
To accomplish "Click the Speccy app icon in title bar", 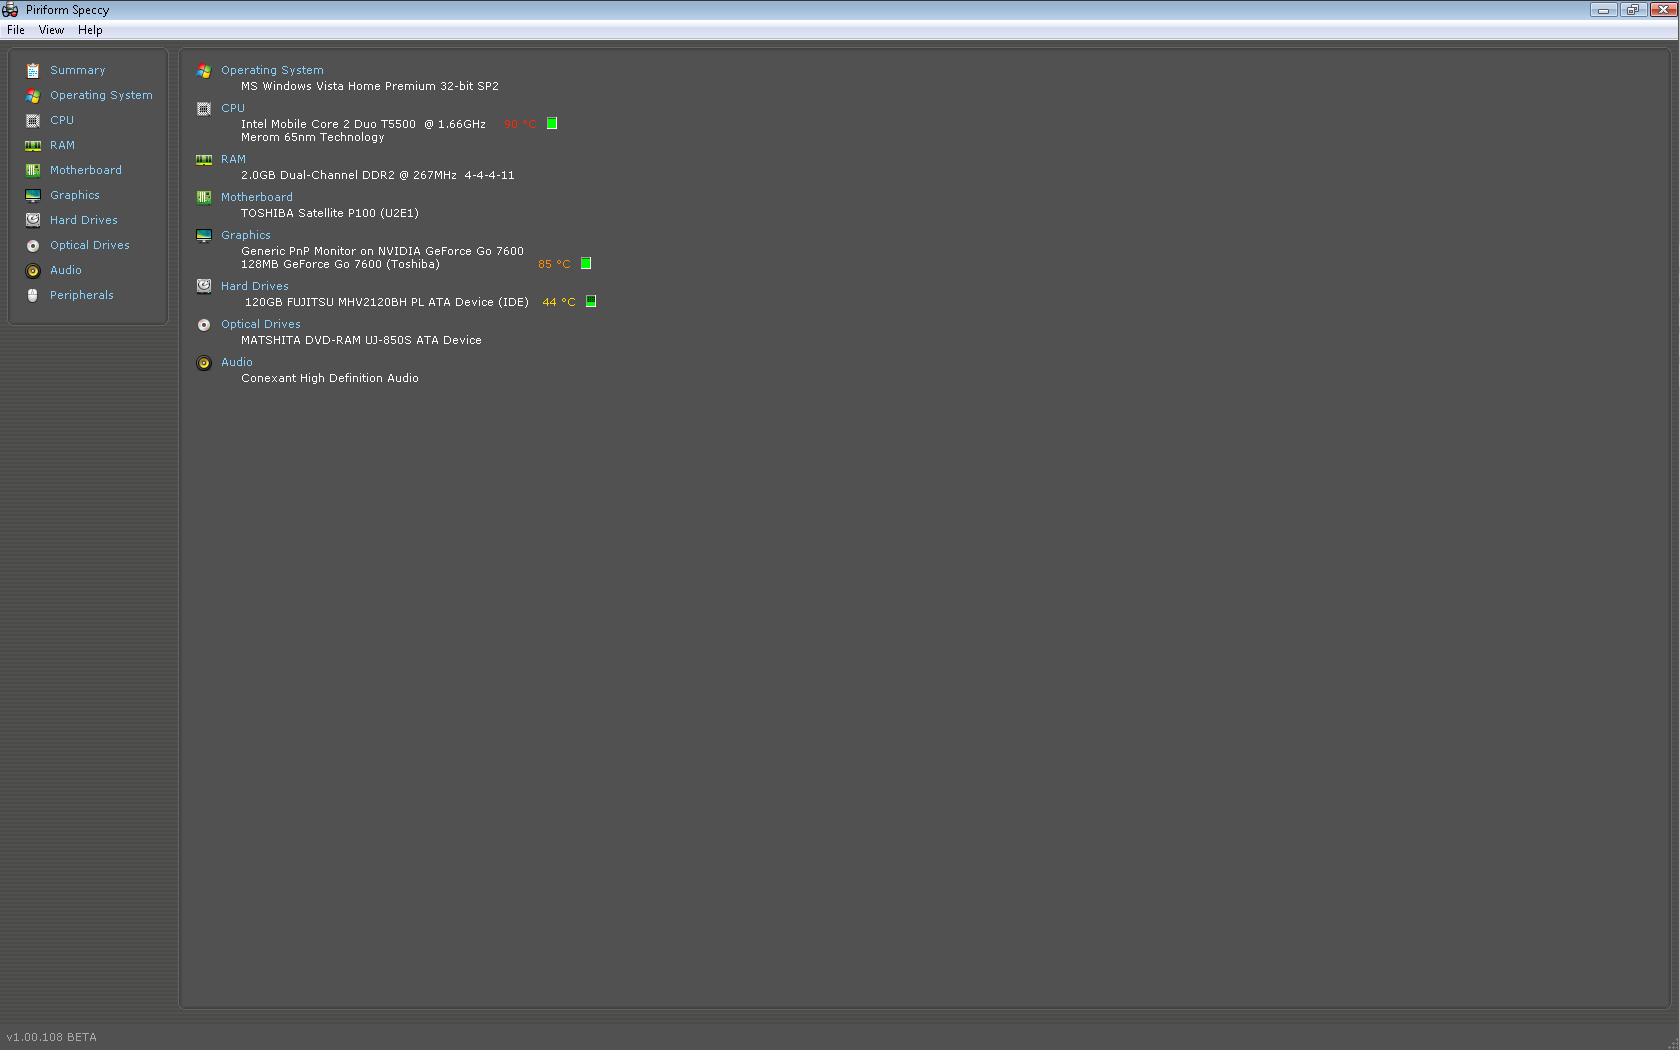I will click(10, 10).
